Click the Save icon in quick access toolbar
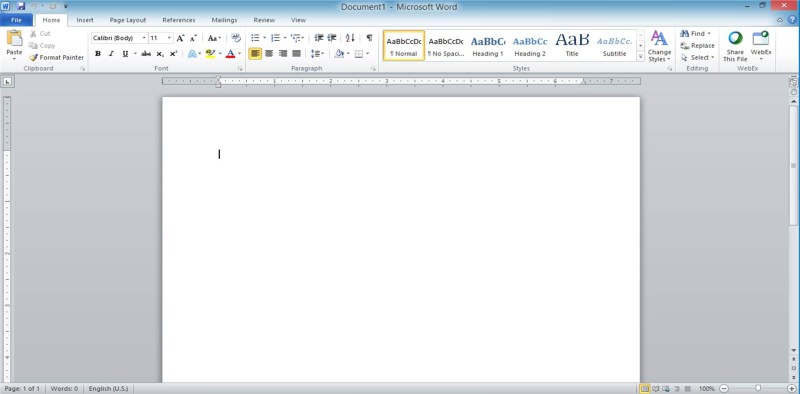800x394 pixels. [x=21, y=7]
